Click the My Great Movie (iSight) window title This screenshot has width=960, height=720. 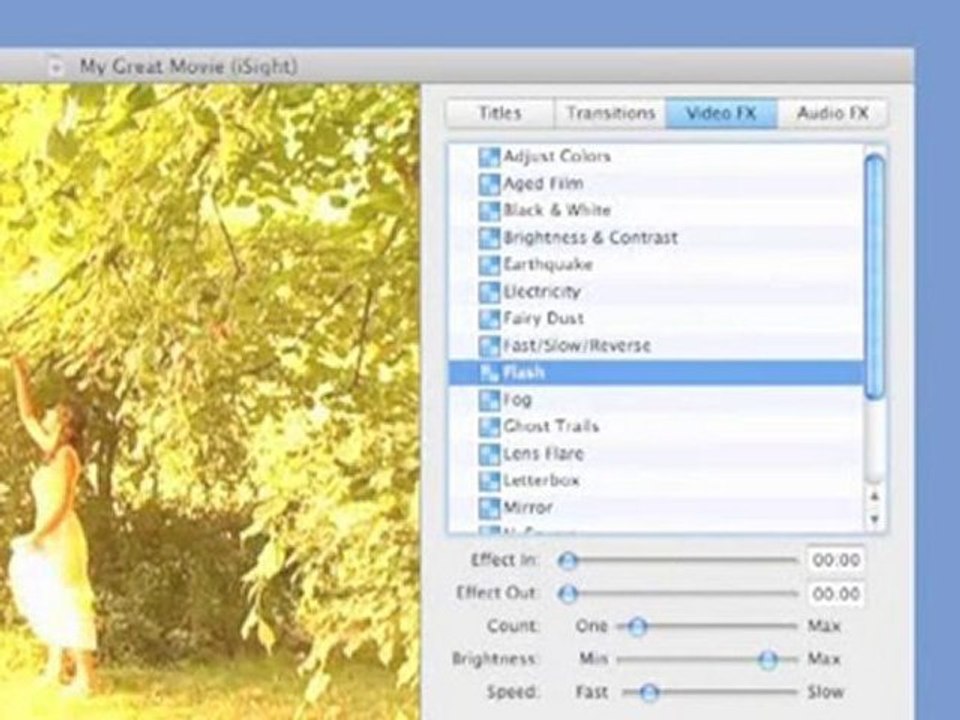tap(189, 66)
